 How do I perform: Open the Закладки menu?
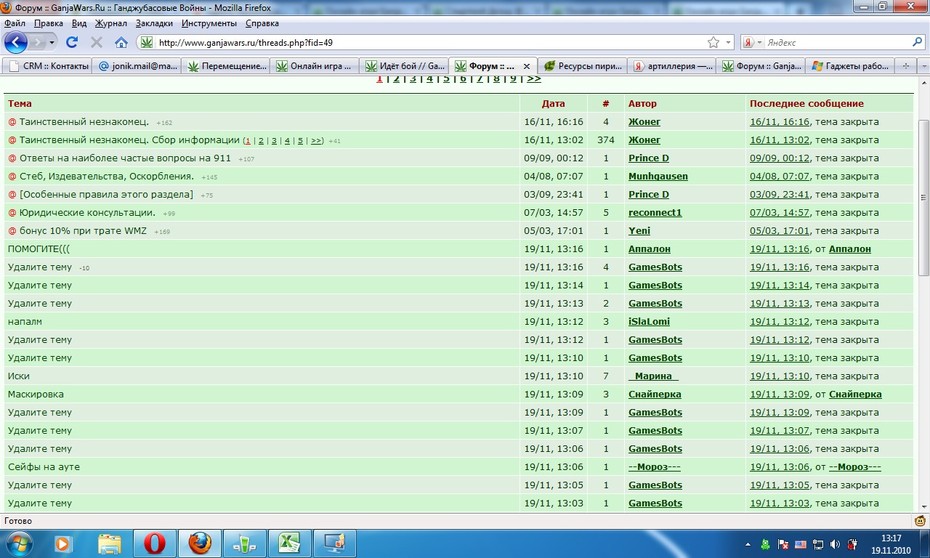pos(154,23)
